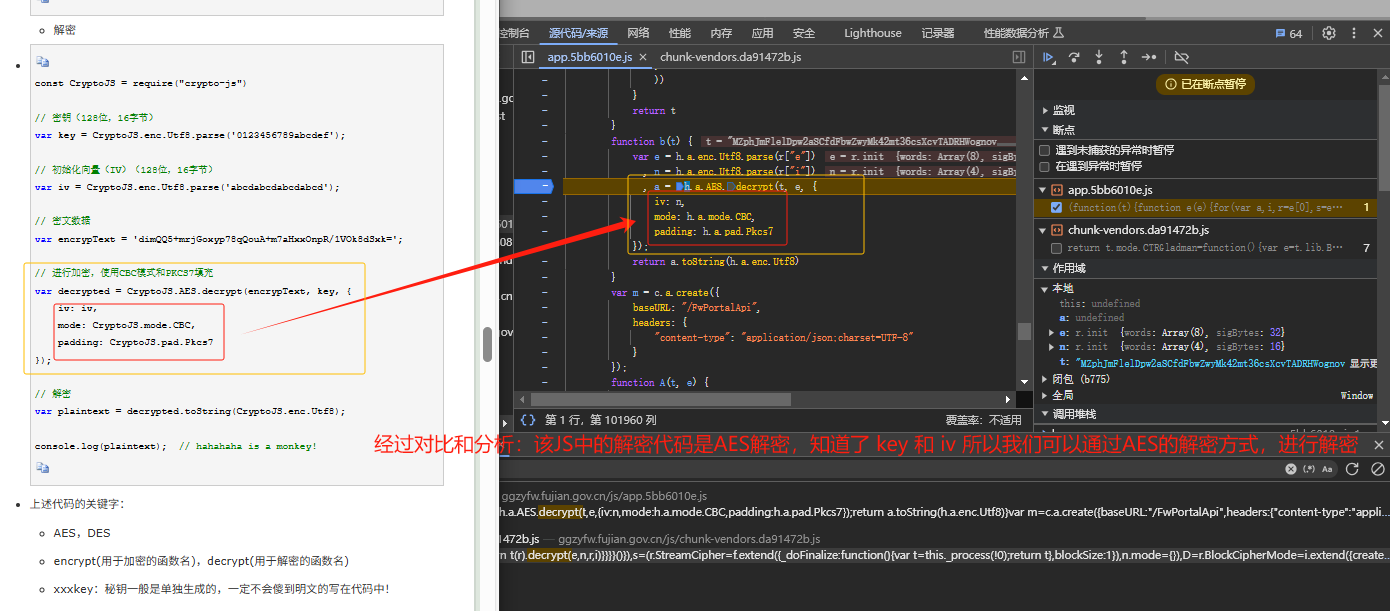
Task: Collapse app.5bb6010e.js breakpoint group
Action: point(1043,190)
